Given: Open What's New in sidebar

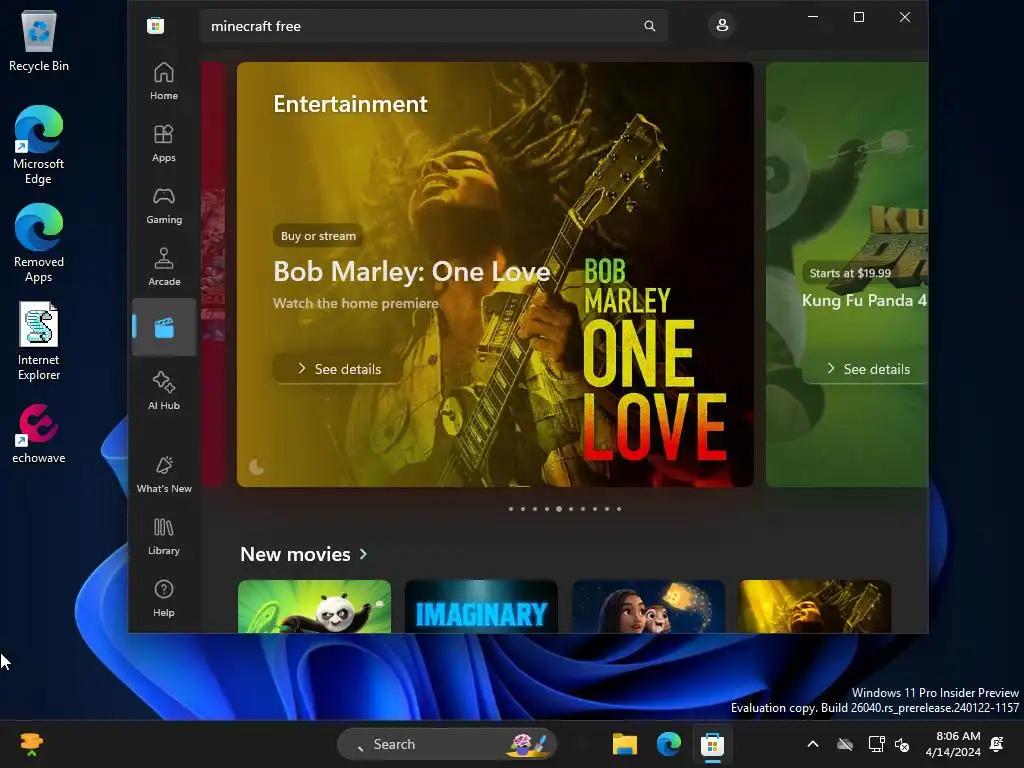Looking at the screenshot, I should point(164,474).
